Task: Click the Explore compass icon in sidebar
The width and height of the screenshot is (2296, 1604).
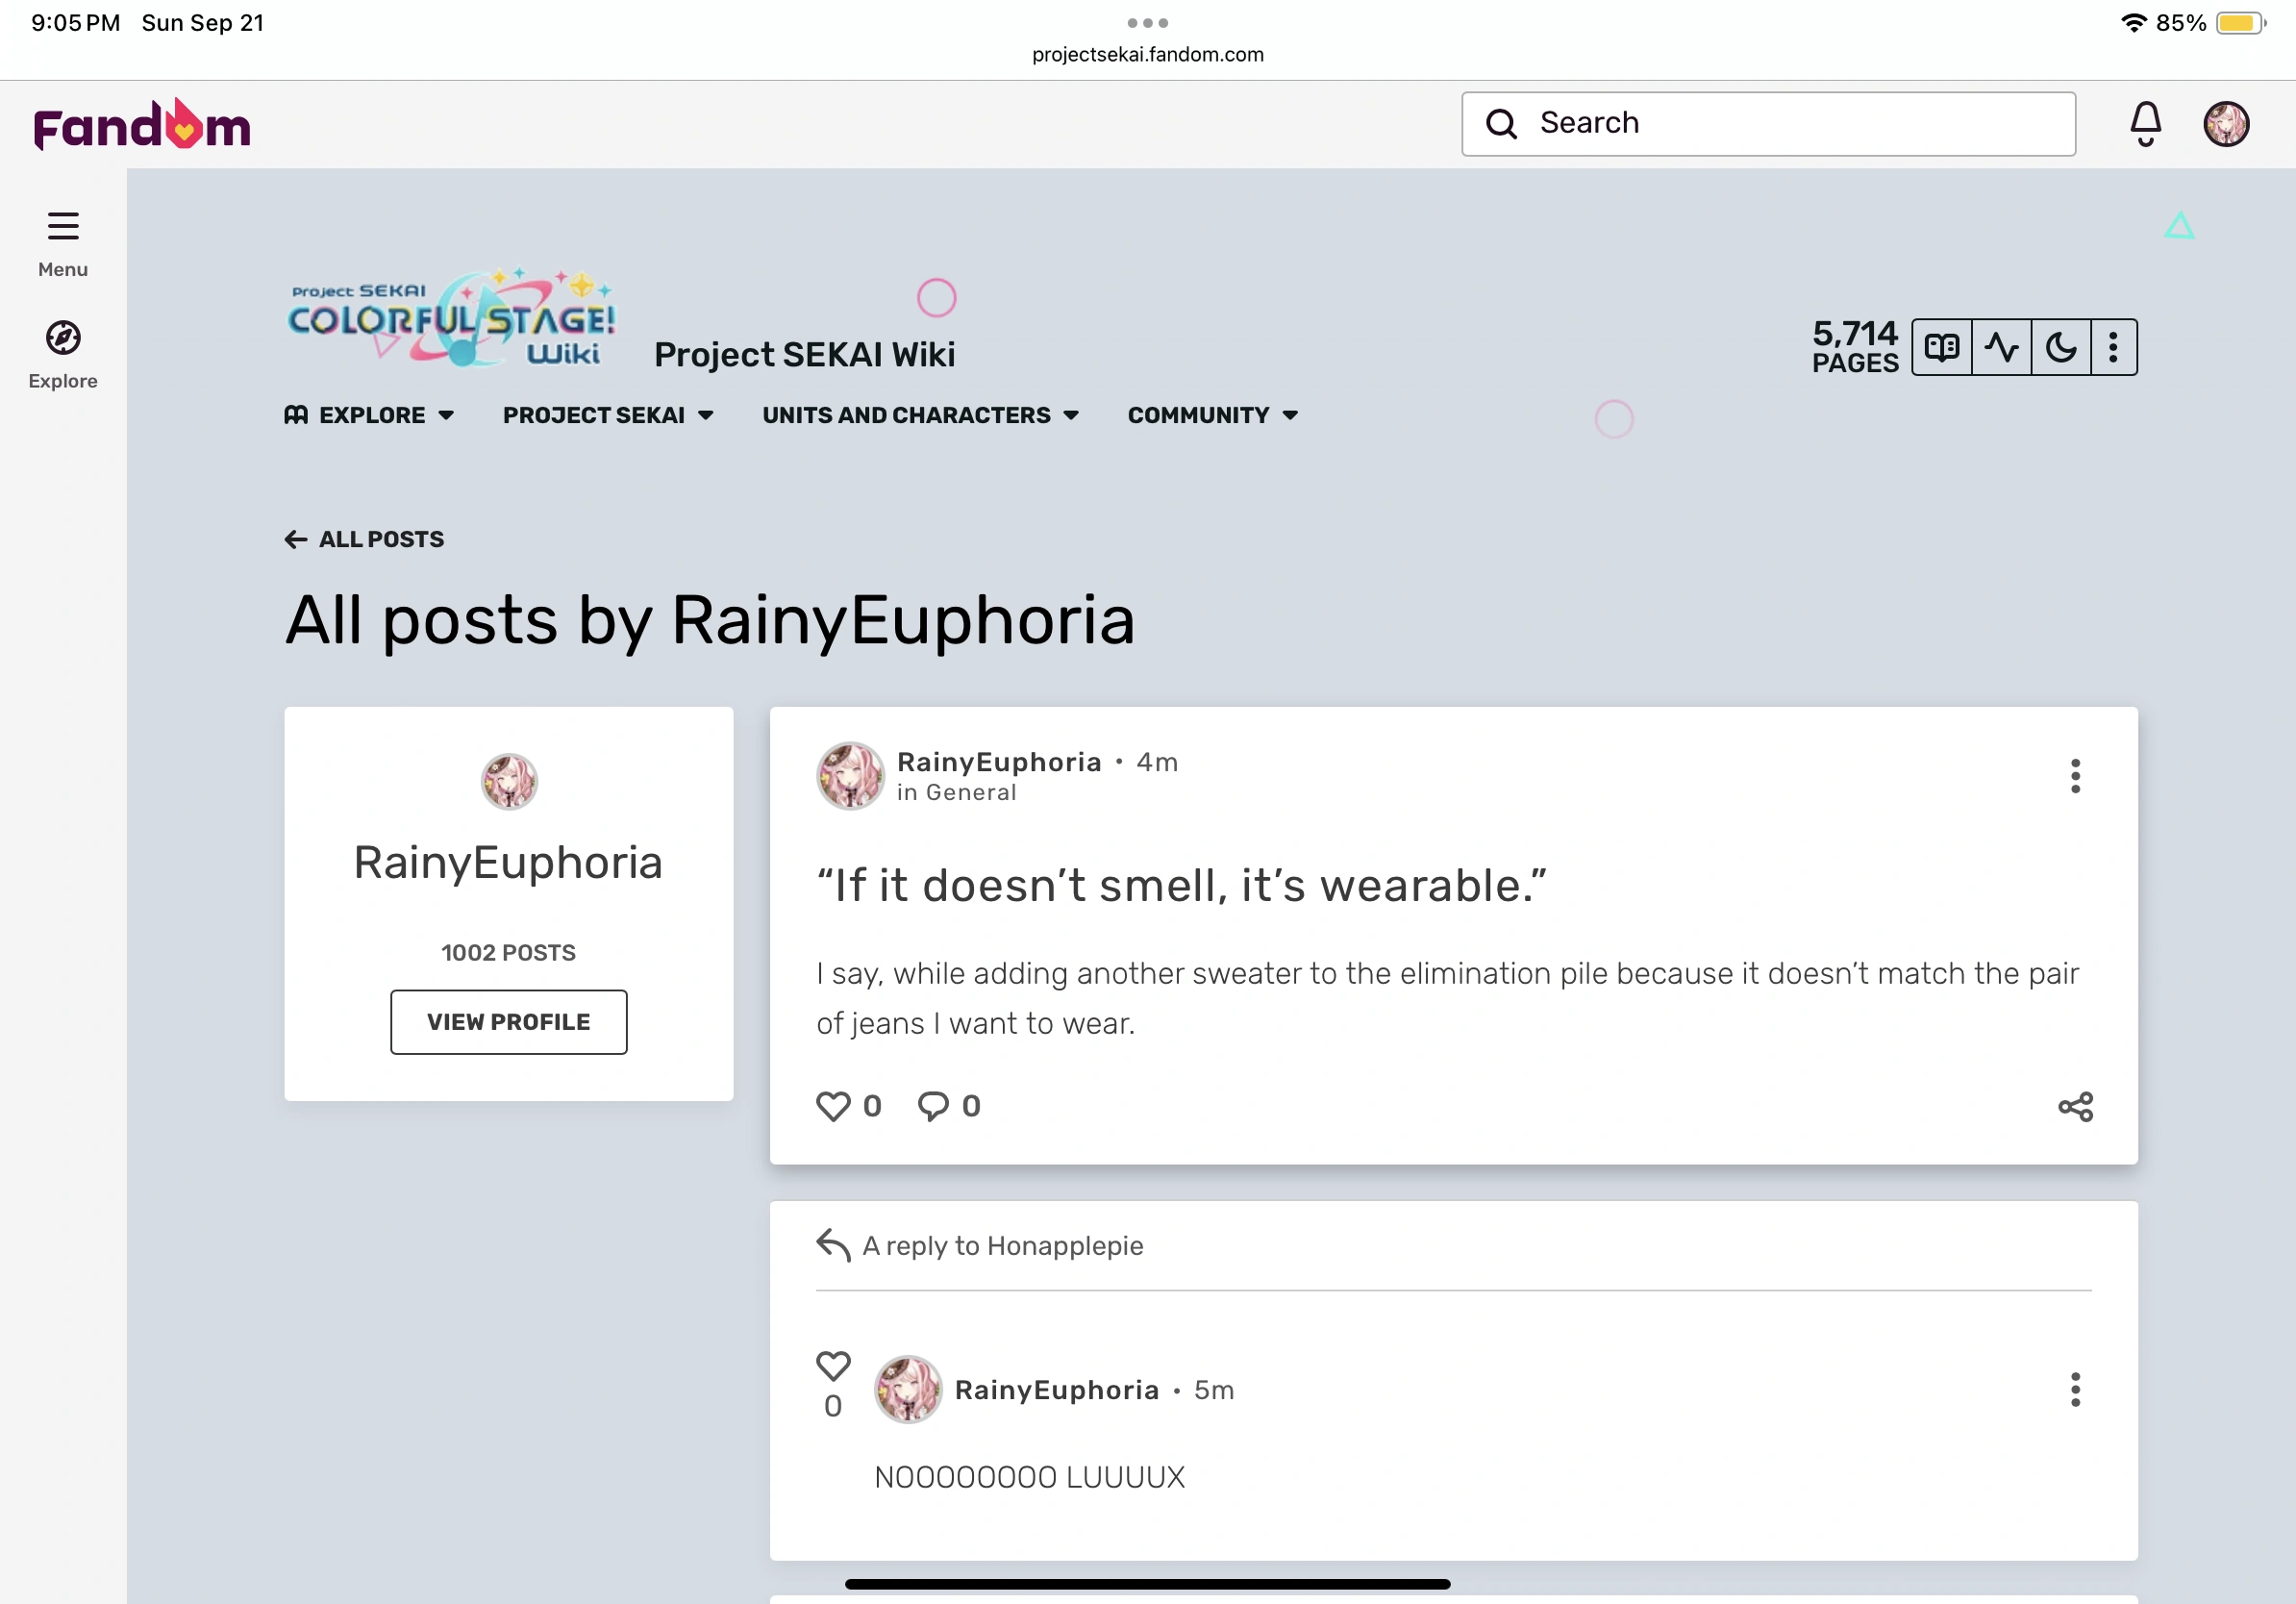Action: pos(62,337)
